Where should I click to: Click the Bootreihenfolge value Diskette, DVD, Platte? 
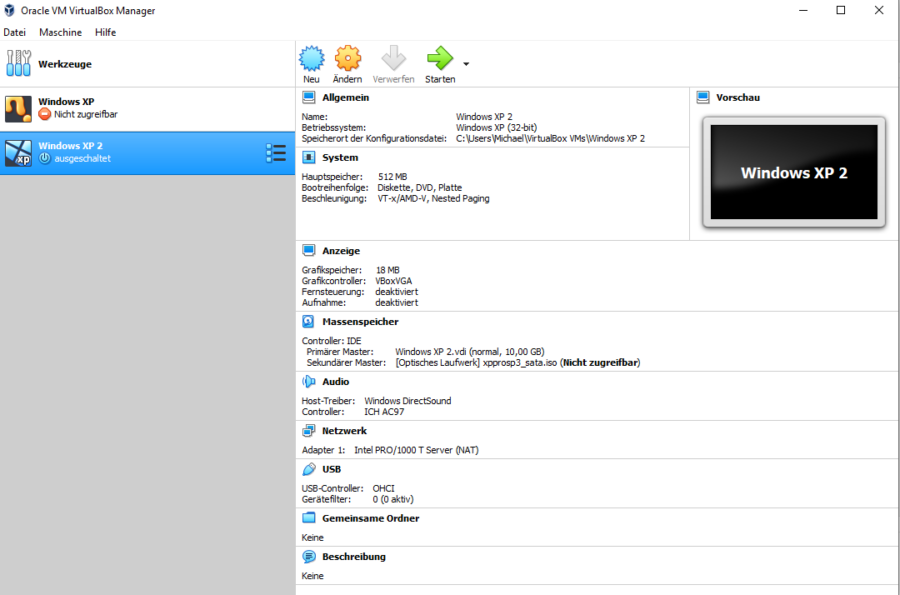(420, 188)
